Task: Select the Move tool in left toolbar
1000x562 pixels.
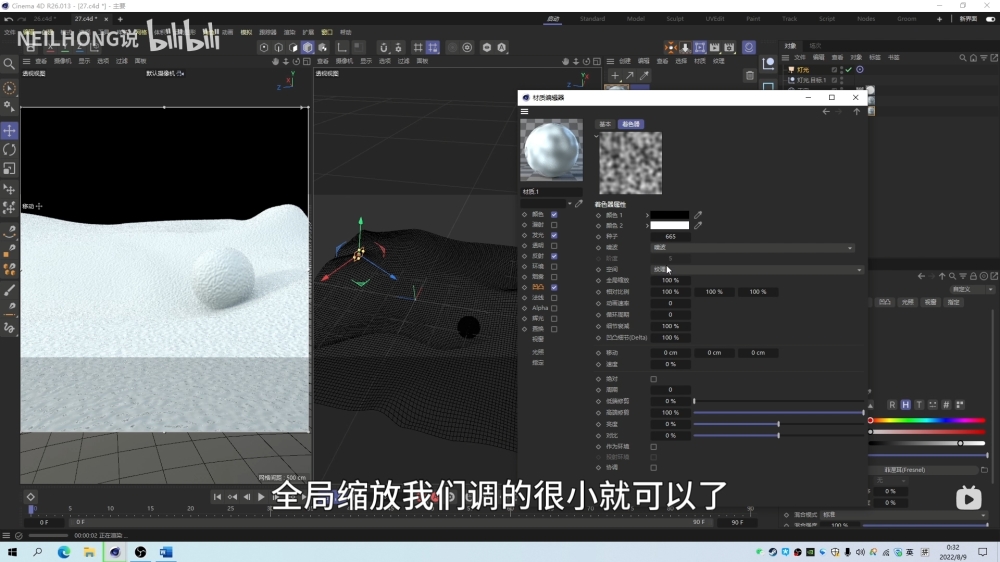Action: point(9,130)
